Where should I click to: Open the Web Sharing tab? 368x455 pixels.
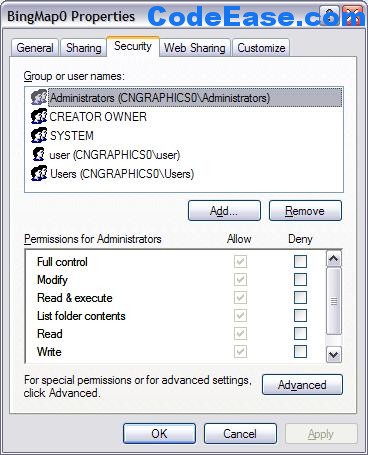[x=195, y=48]
